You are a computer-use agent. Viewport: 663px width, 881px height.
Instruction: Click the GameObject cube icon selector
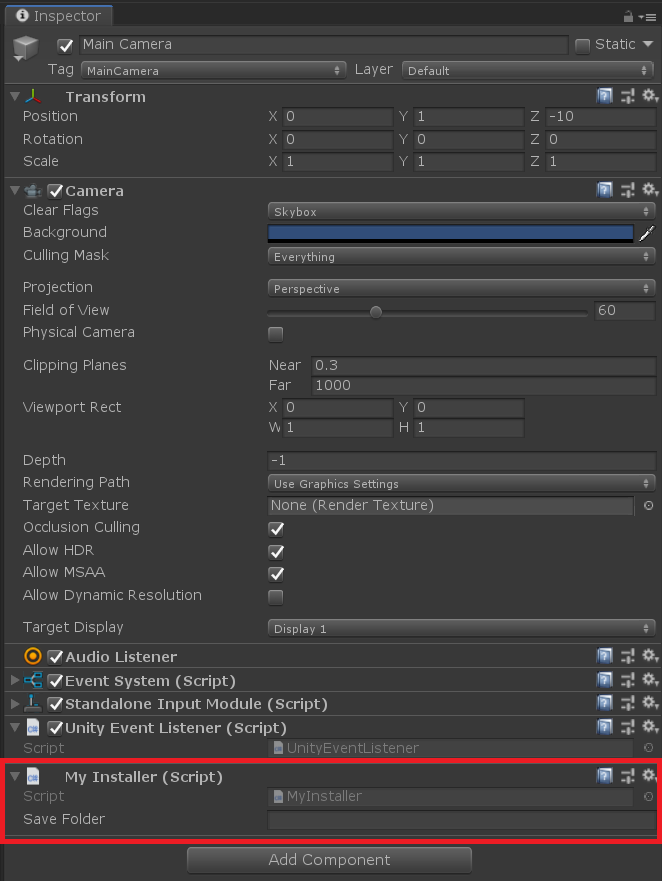point(26,48)
